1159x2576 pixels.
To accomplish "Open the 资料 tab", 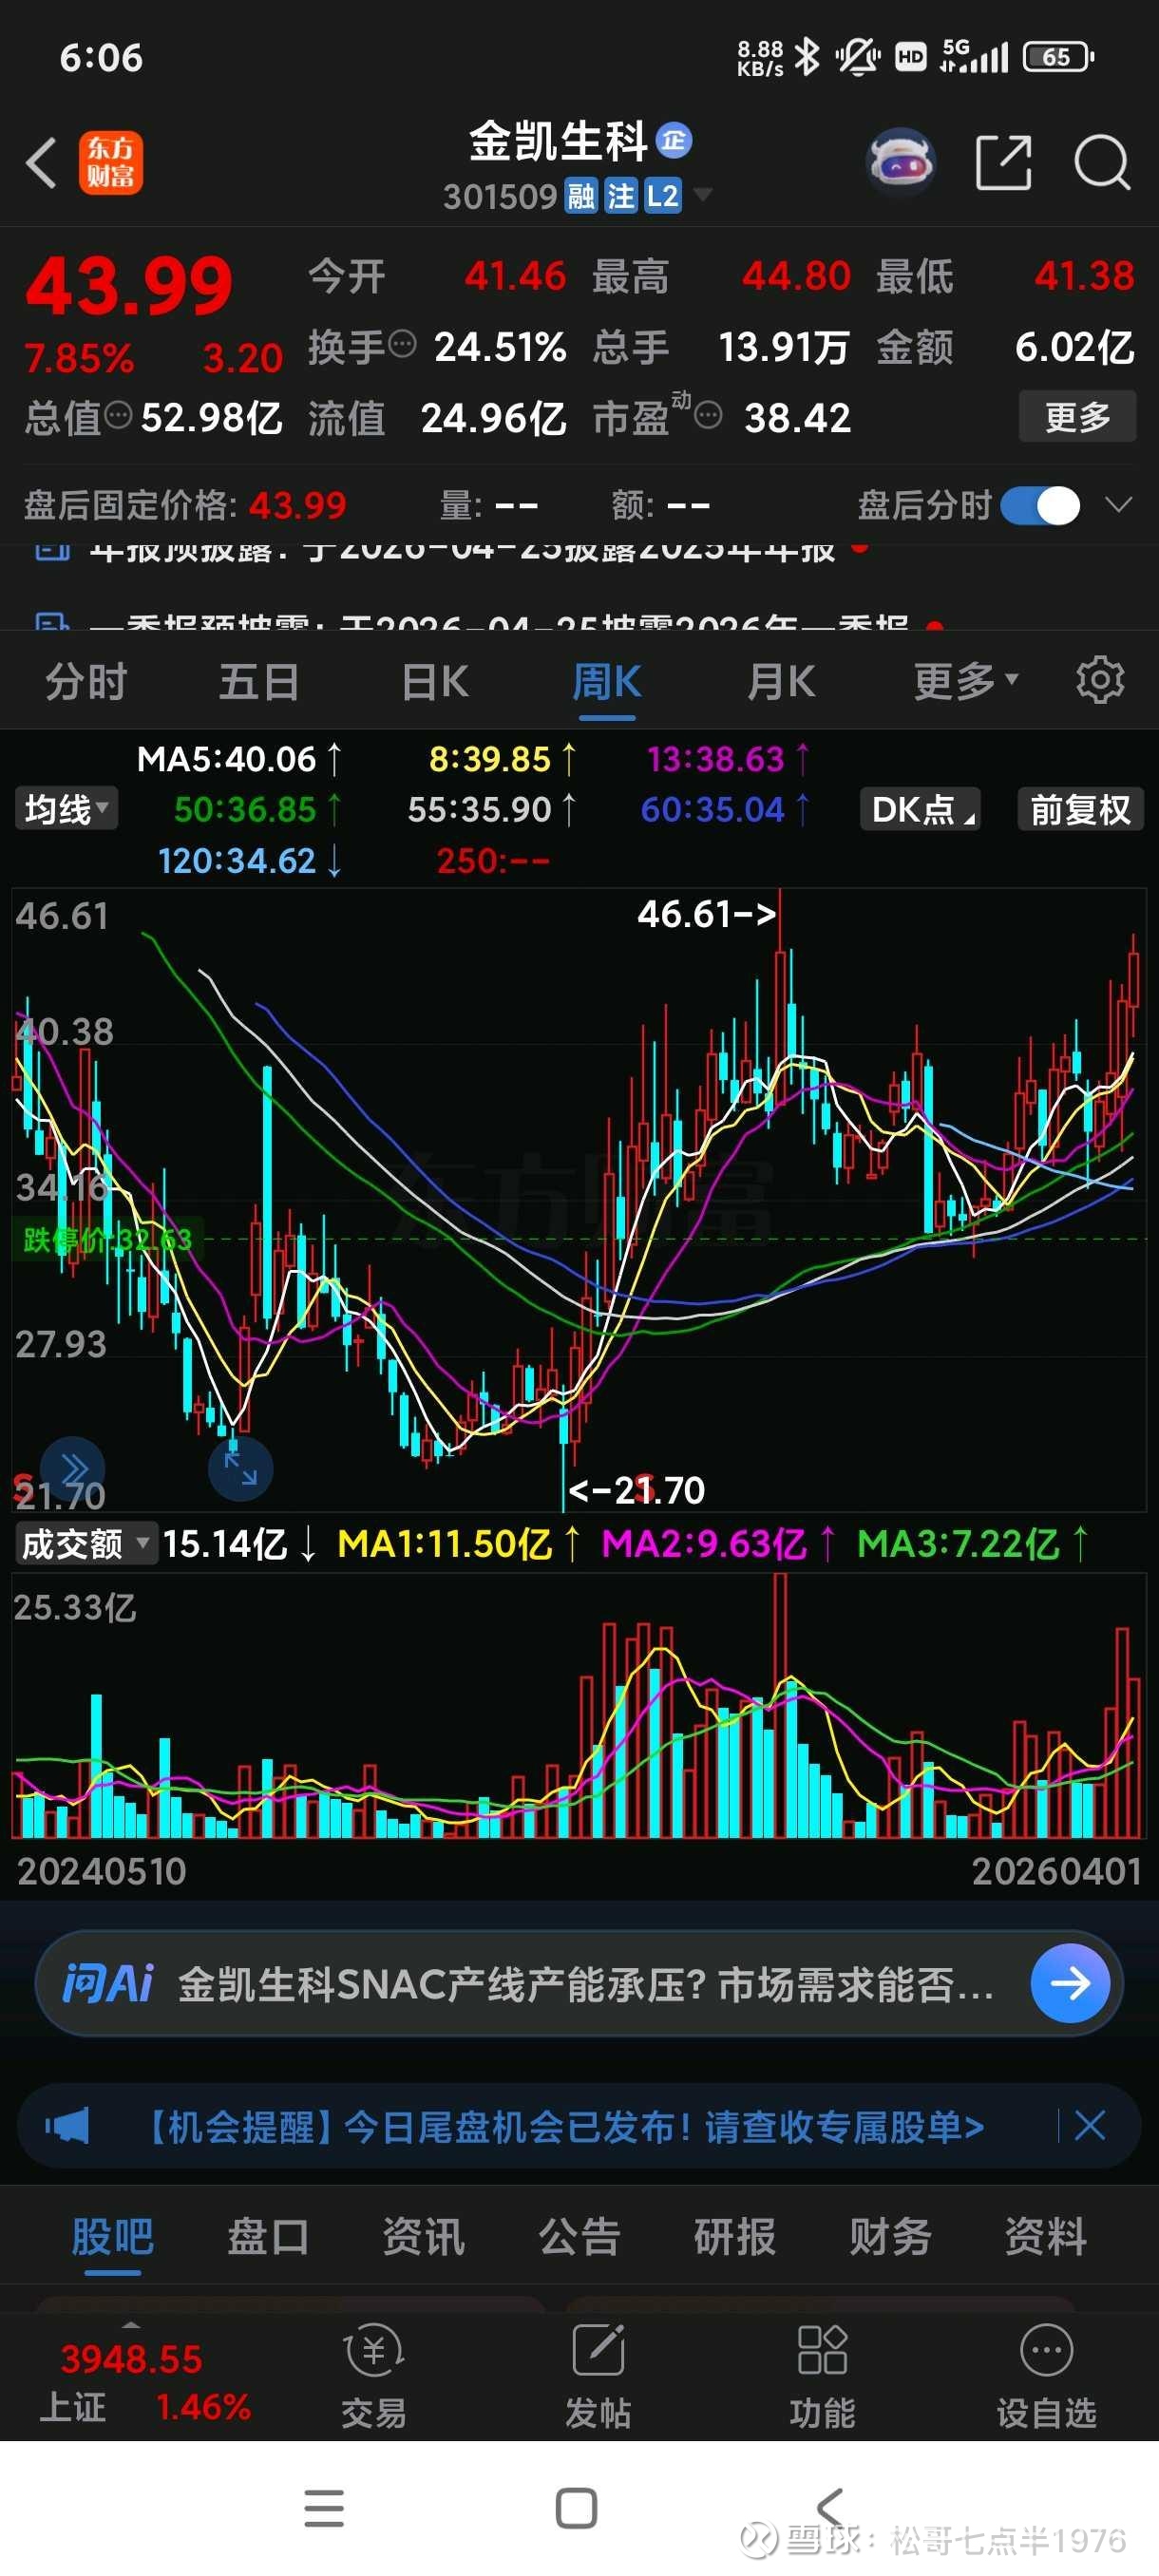I will click(1046, 2237).
